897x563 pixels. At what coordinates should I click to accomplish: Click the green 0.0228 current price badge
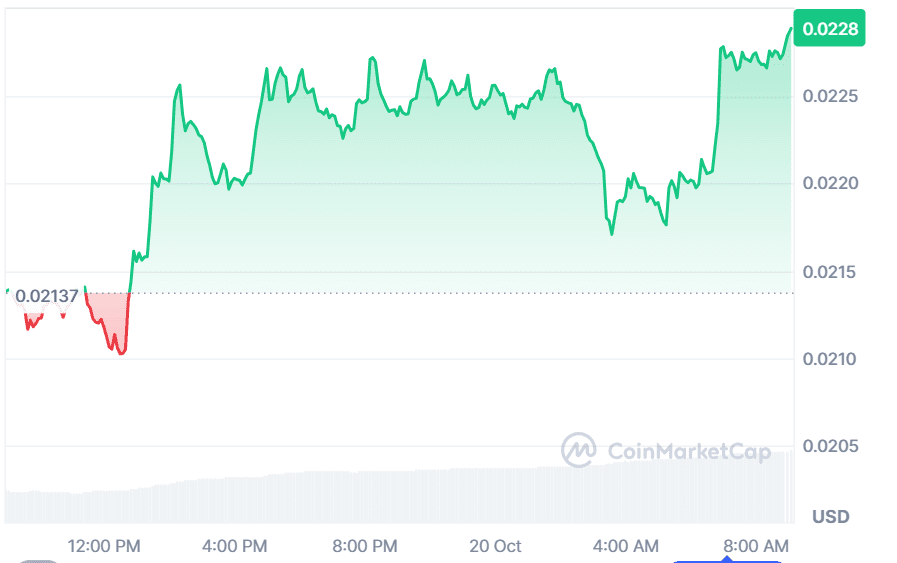(x=830, y=28)
